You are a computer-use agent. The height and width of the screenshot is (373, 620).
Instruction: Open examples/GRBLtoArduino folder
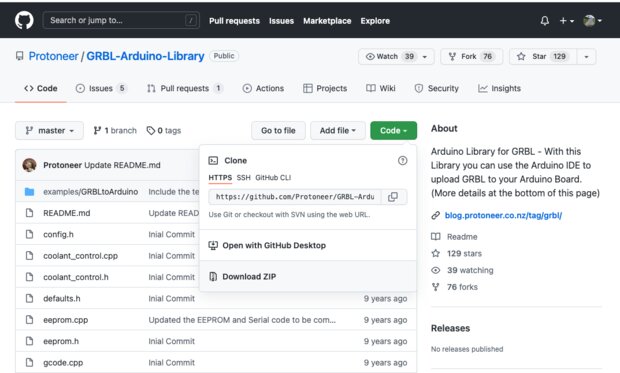click(91, 192)
